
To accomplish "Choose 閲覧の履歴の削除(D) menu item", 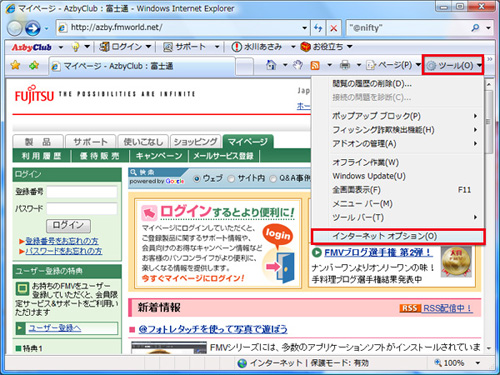I will click(x=397, y=84).
